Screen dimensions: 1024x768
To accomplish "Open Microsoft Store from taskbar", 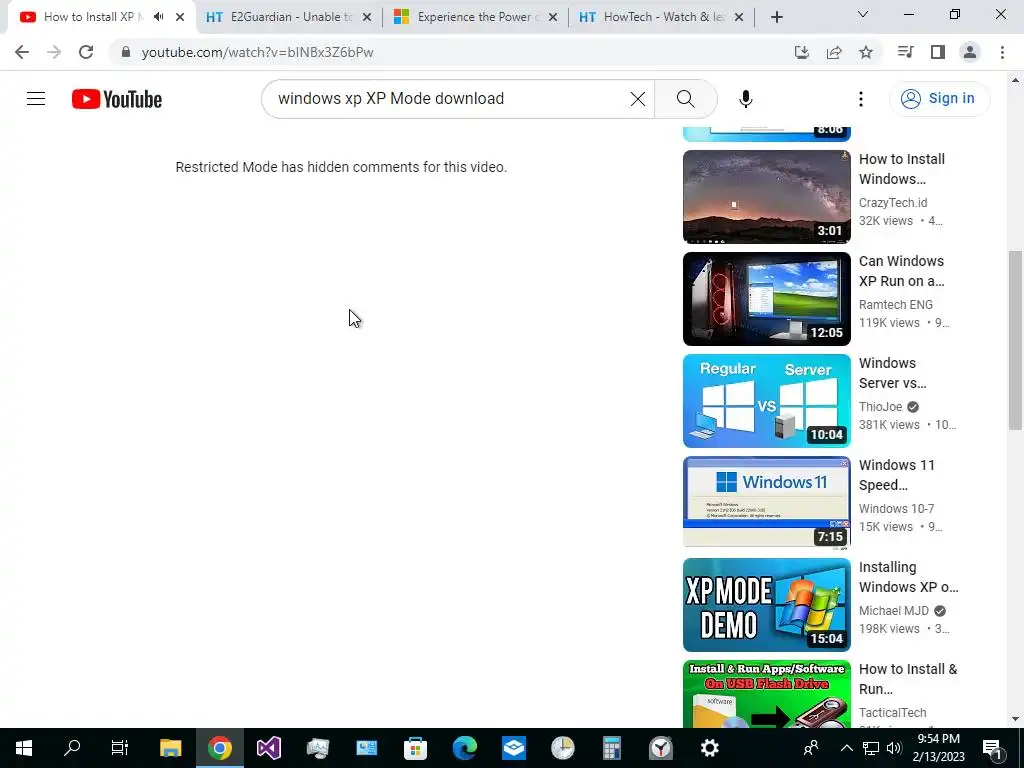I will [415, 748].
